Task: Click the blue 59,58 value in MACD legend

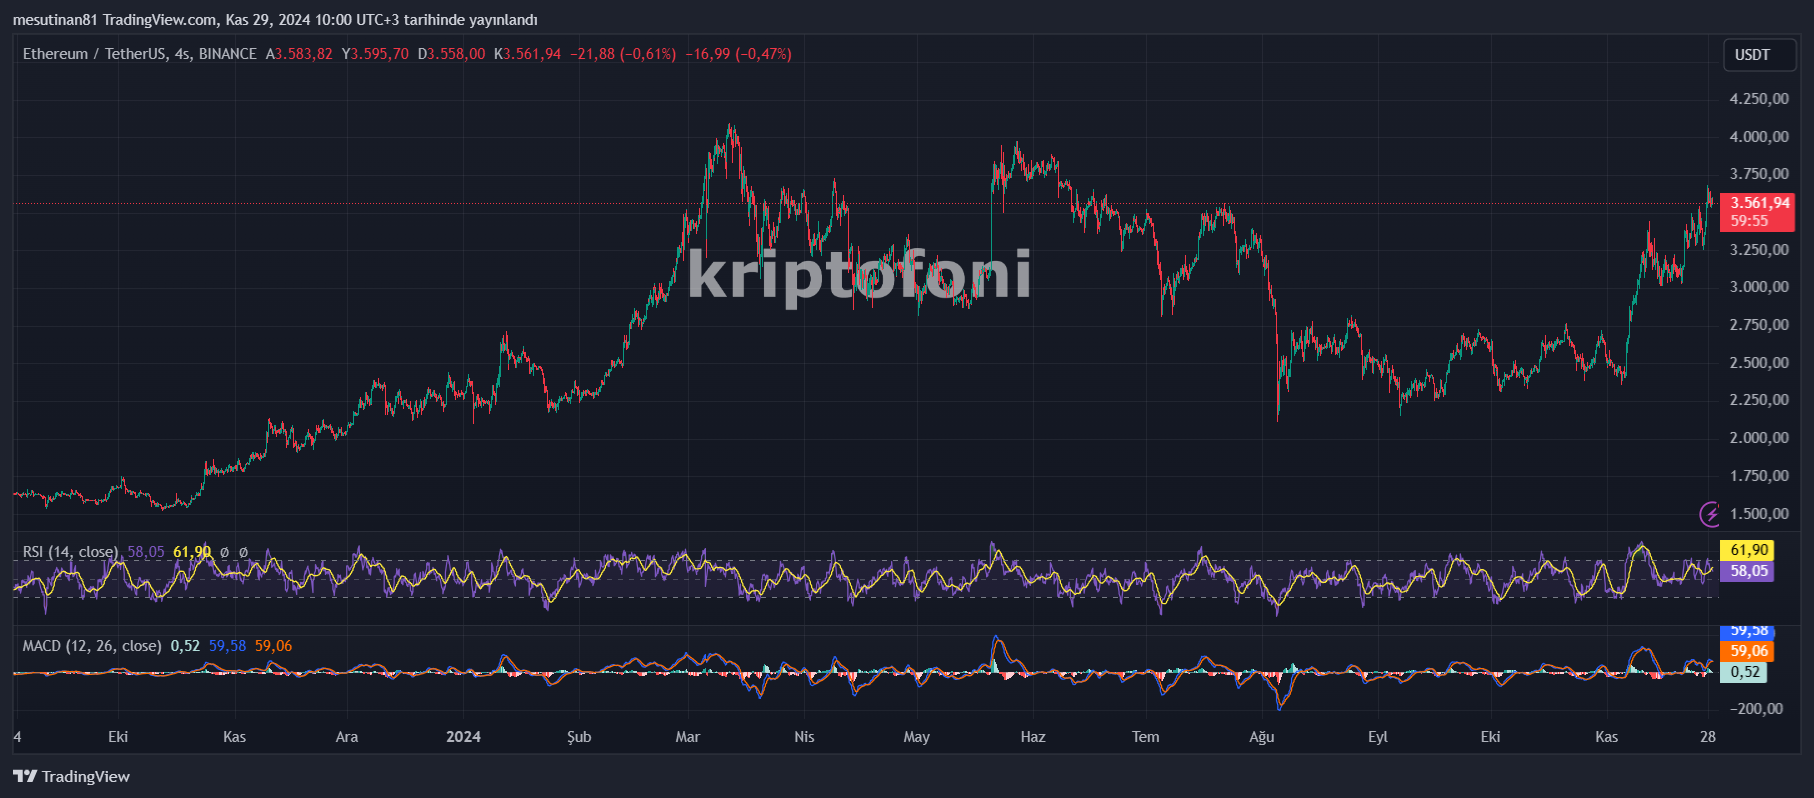Action: pos(227,646)
